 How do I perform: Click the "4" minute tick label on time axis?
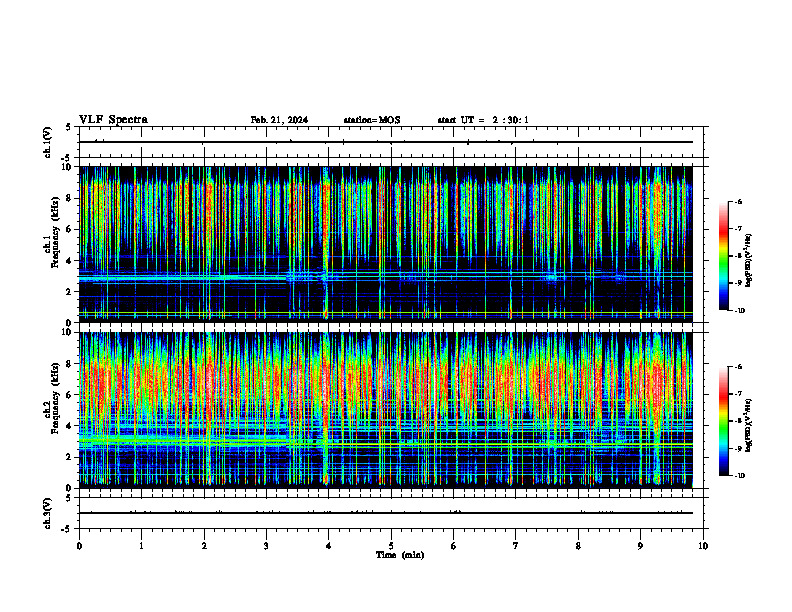click(329, 546)
